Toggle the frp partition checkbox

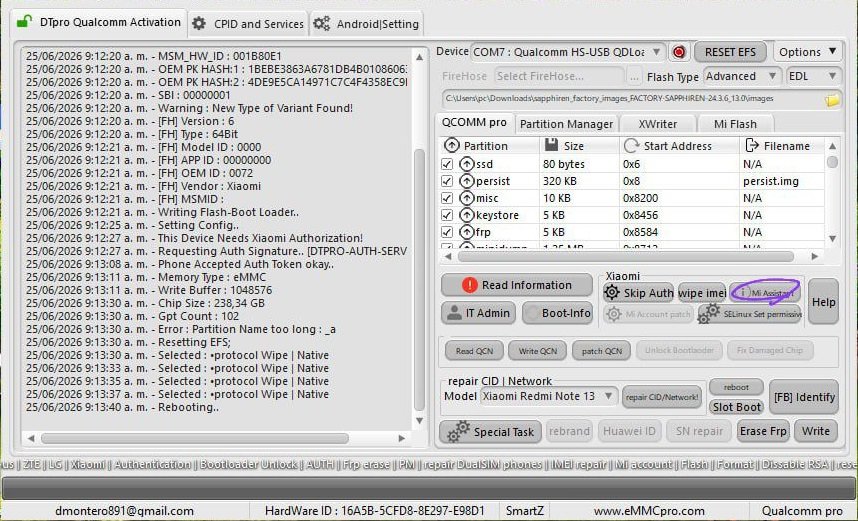point(447,232)
